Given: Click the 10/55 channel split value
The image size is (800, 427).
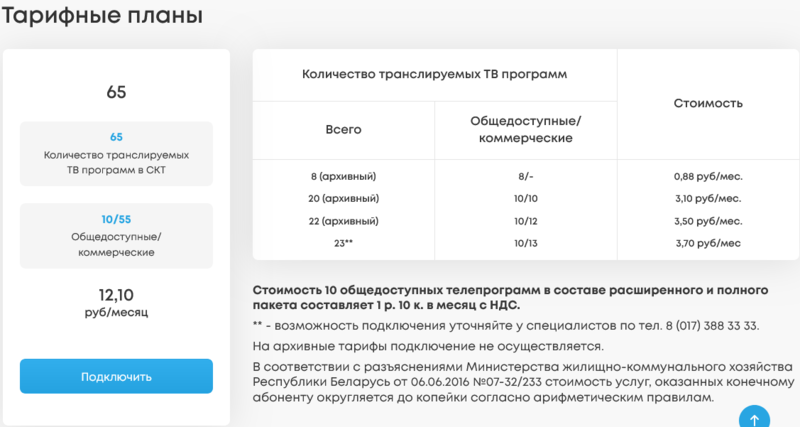Looking at the screenshot, I should point(116,218).
